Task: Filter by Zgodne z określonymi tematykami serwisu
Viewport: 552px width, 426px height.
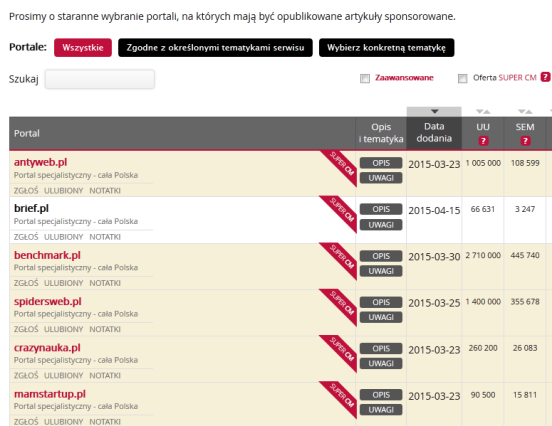Action: point(215,48)
